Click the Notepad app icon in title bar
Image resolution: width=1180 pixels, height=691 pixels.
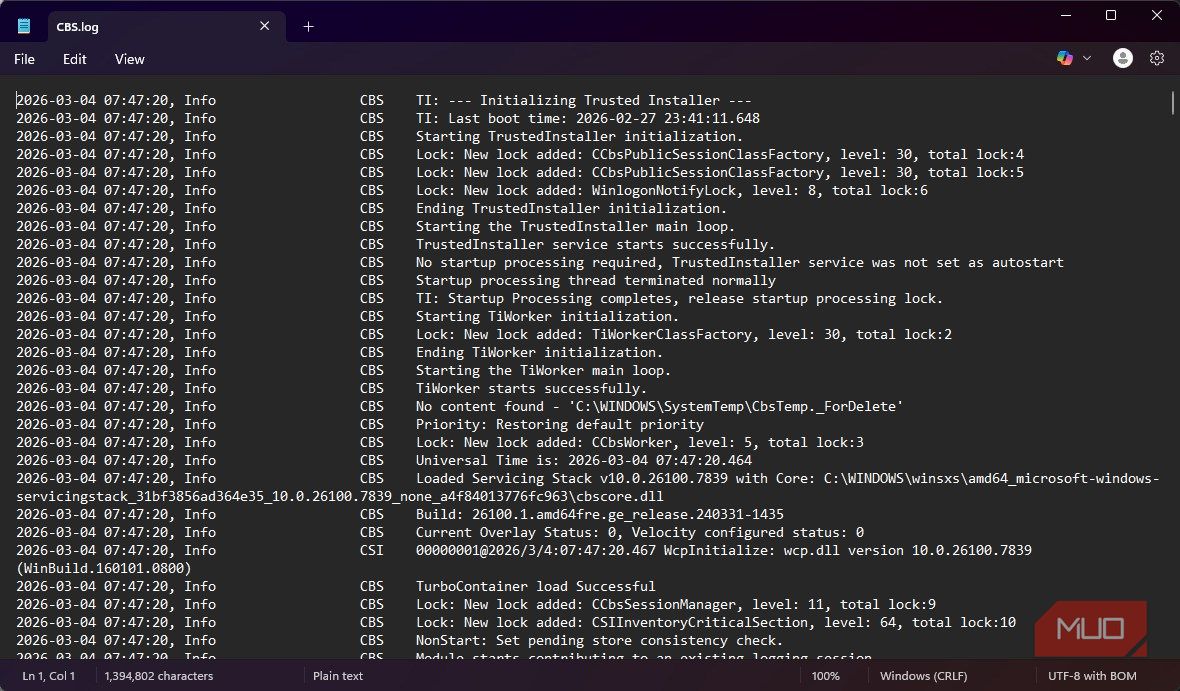click(24, 26)
